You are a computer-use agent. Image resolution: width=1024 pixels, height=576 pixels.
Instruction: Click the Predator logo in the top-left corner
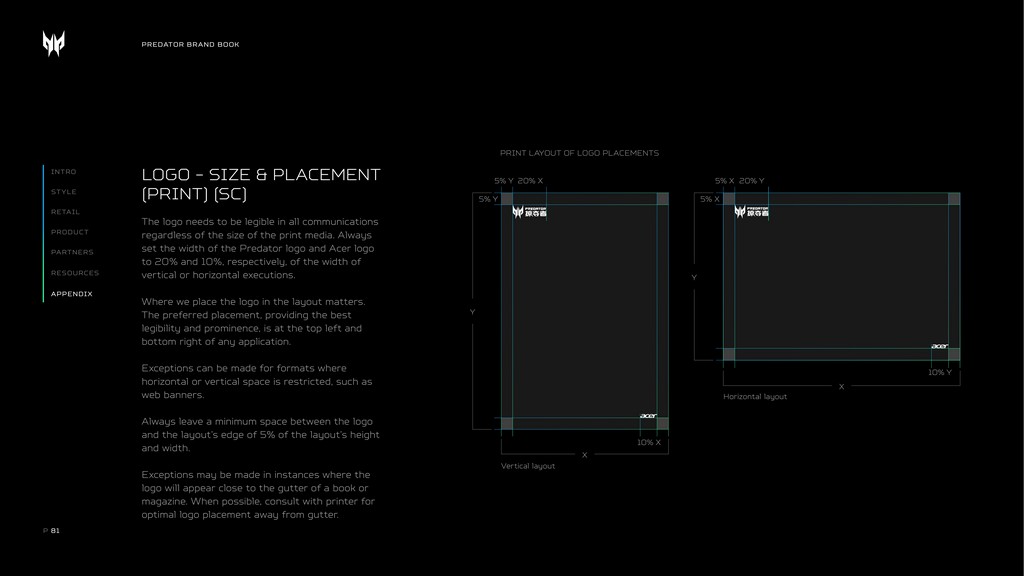point(53,44)
